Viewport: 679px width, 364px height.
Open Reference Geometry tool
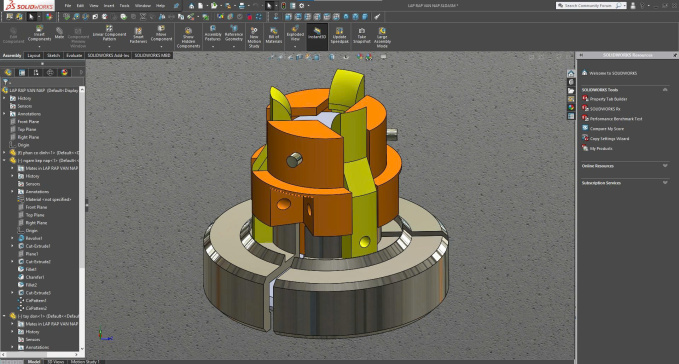234,34
